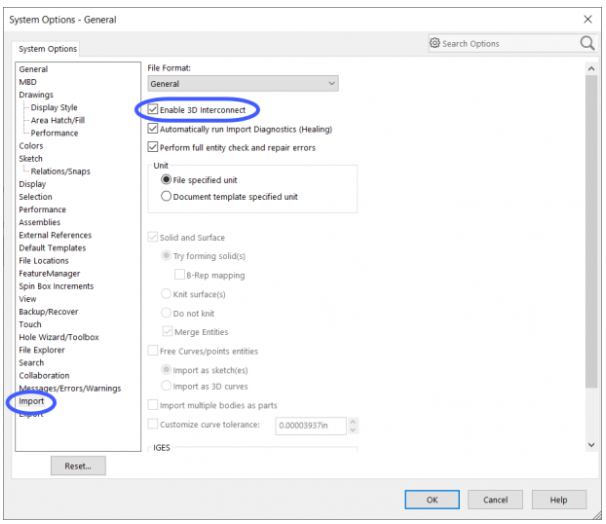Viewport: 606px width, 524px height.
Task: Select Import category
Action: pyautogui.click(x=31, y=401)
